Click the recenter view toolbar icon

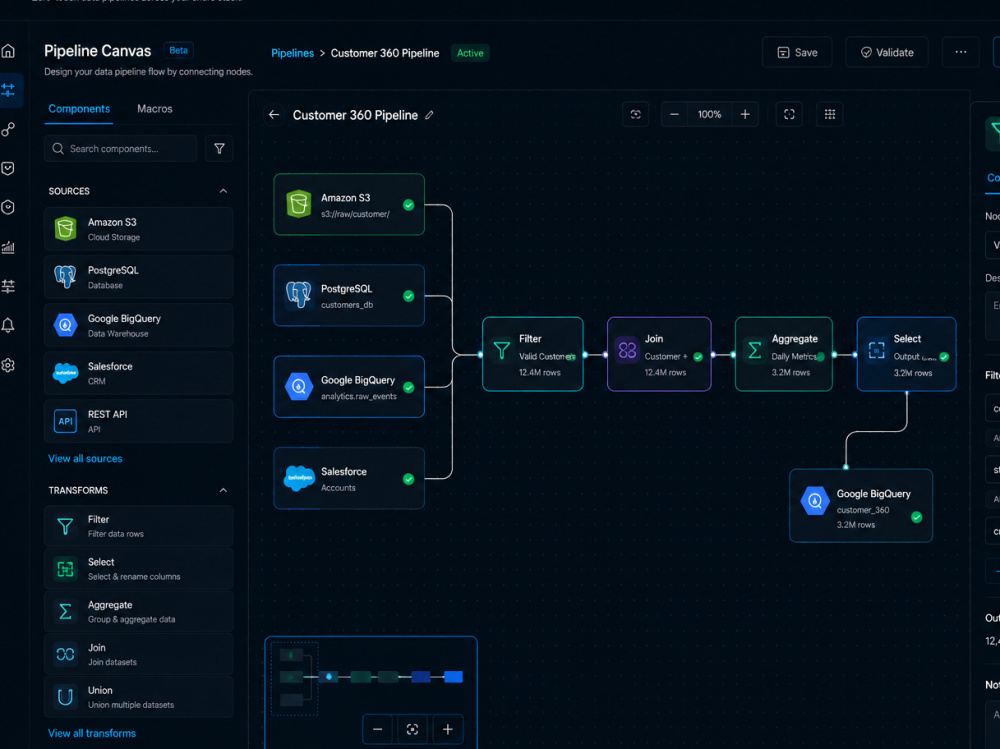click(636, 114)
